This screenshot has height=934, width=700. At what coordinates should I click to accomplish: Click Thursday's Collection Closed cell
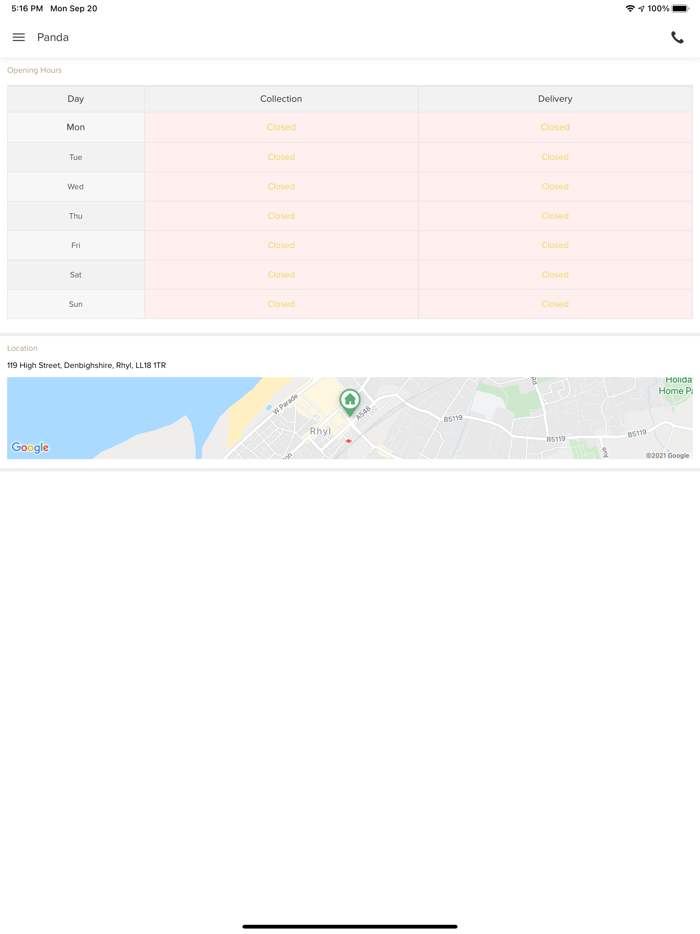tap(281, 216)
